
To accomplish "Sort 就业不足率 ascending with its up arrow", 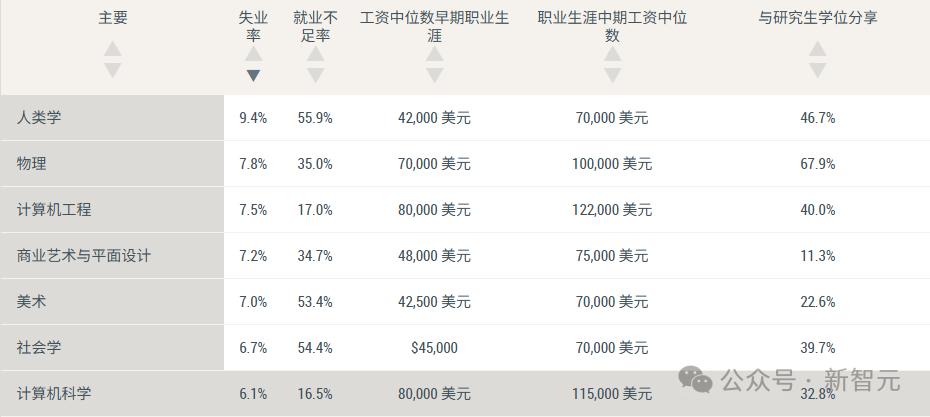I will pyautogui.click(x=315, y=54).
